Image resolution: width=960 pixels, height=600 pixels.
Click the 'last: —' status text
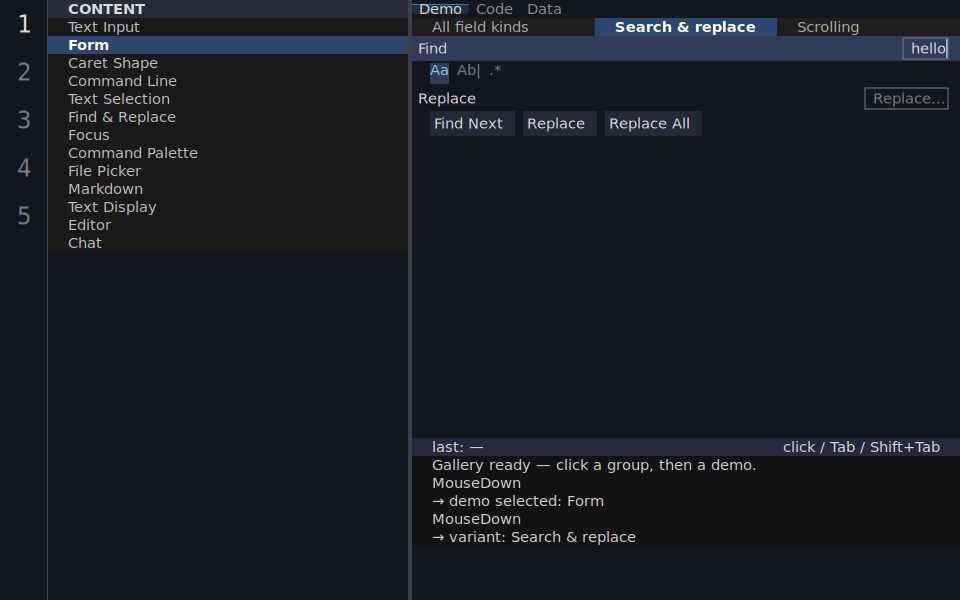457,447
